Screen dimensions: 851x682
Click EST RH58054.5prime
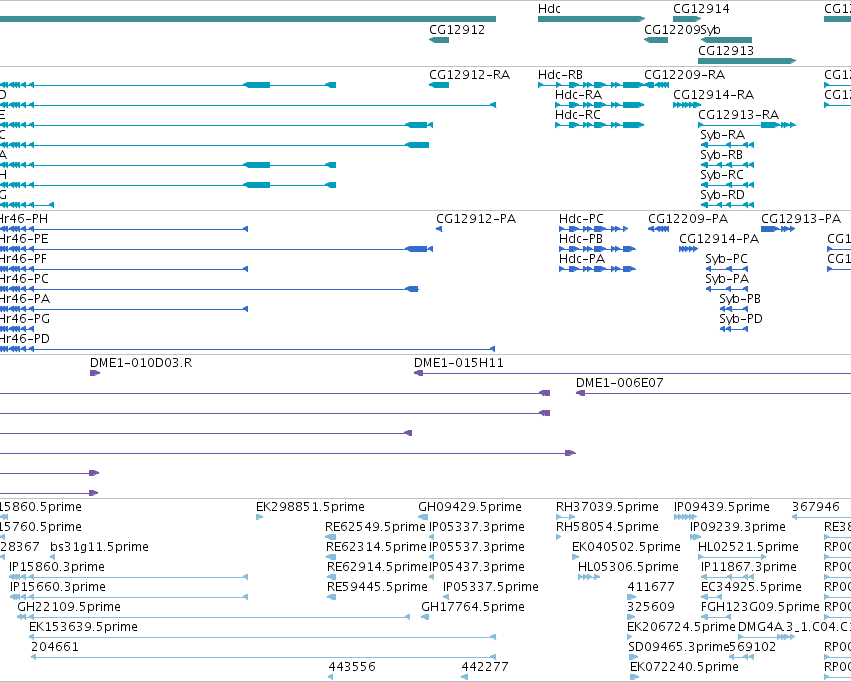coord(607,527)
